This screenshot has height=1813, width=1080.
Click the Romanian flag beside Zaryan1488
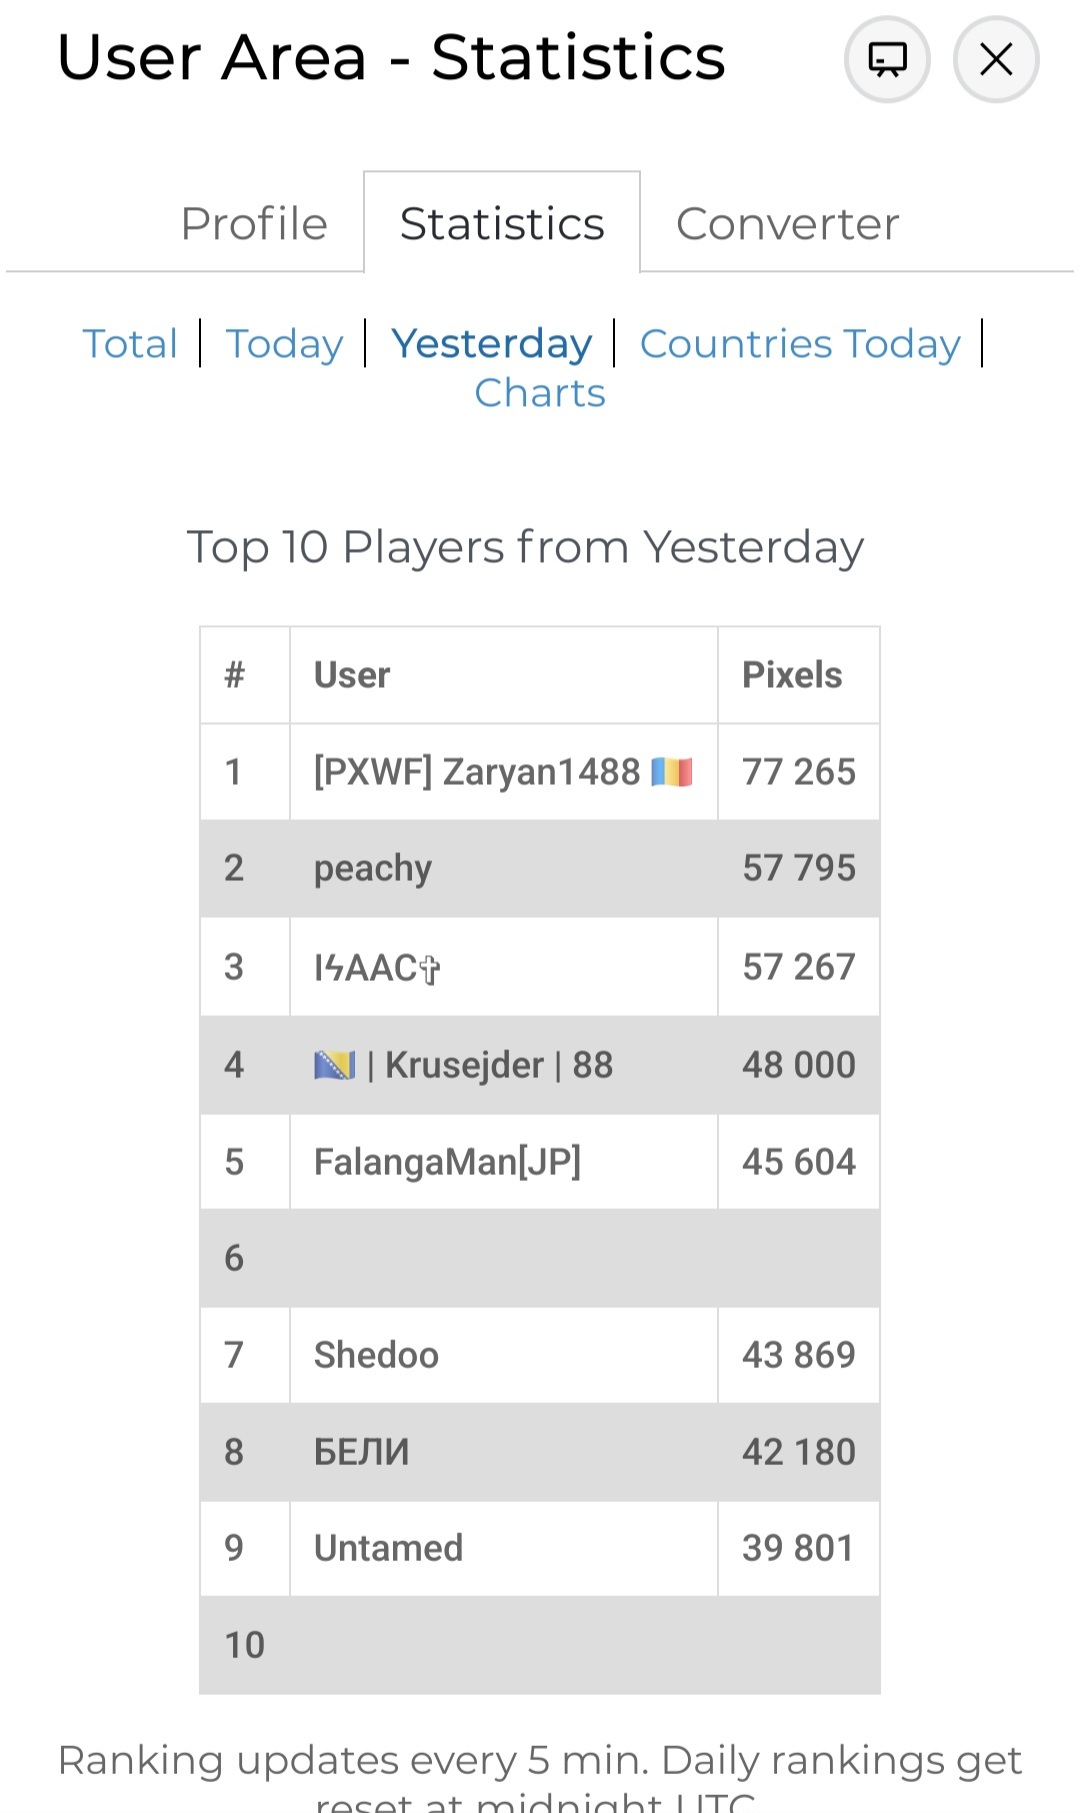671,772
